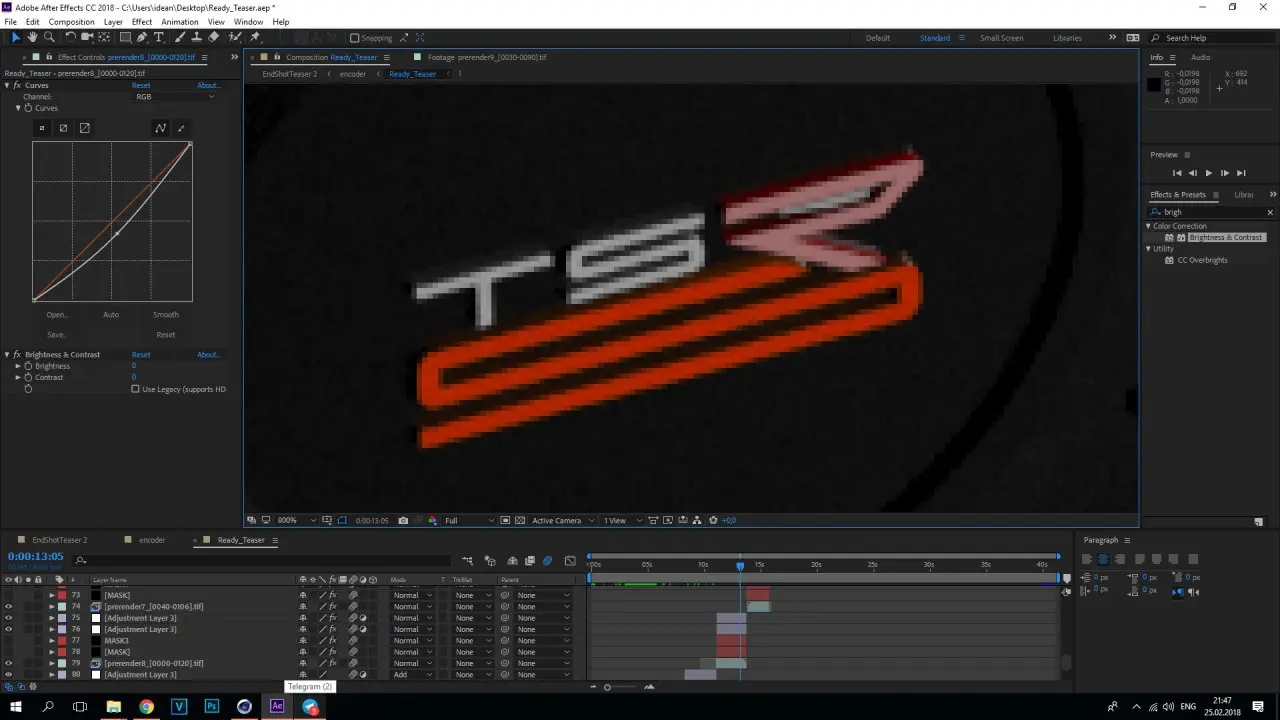Select the Hand tool

tap(33, 38)
